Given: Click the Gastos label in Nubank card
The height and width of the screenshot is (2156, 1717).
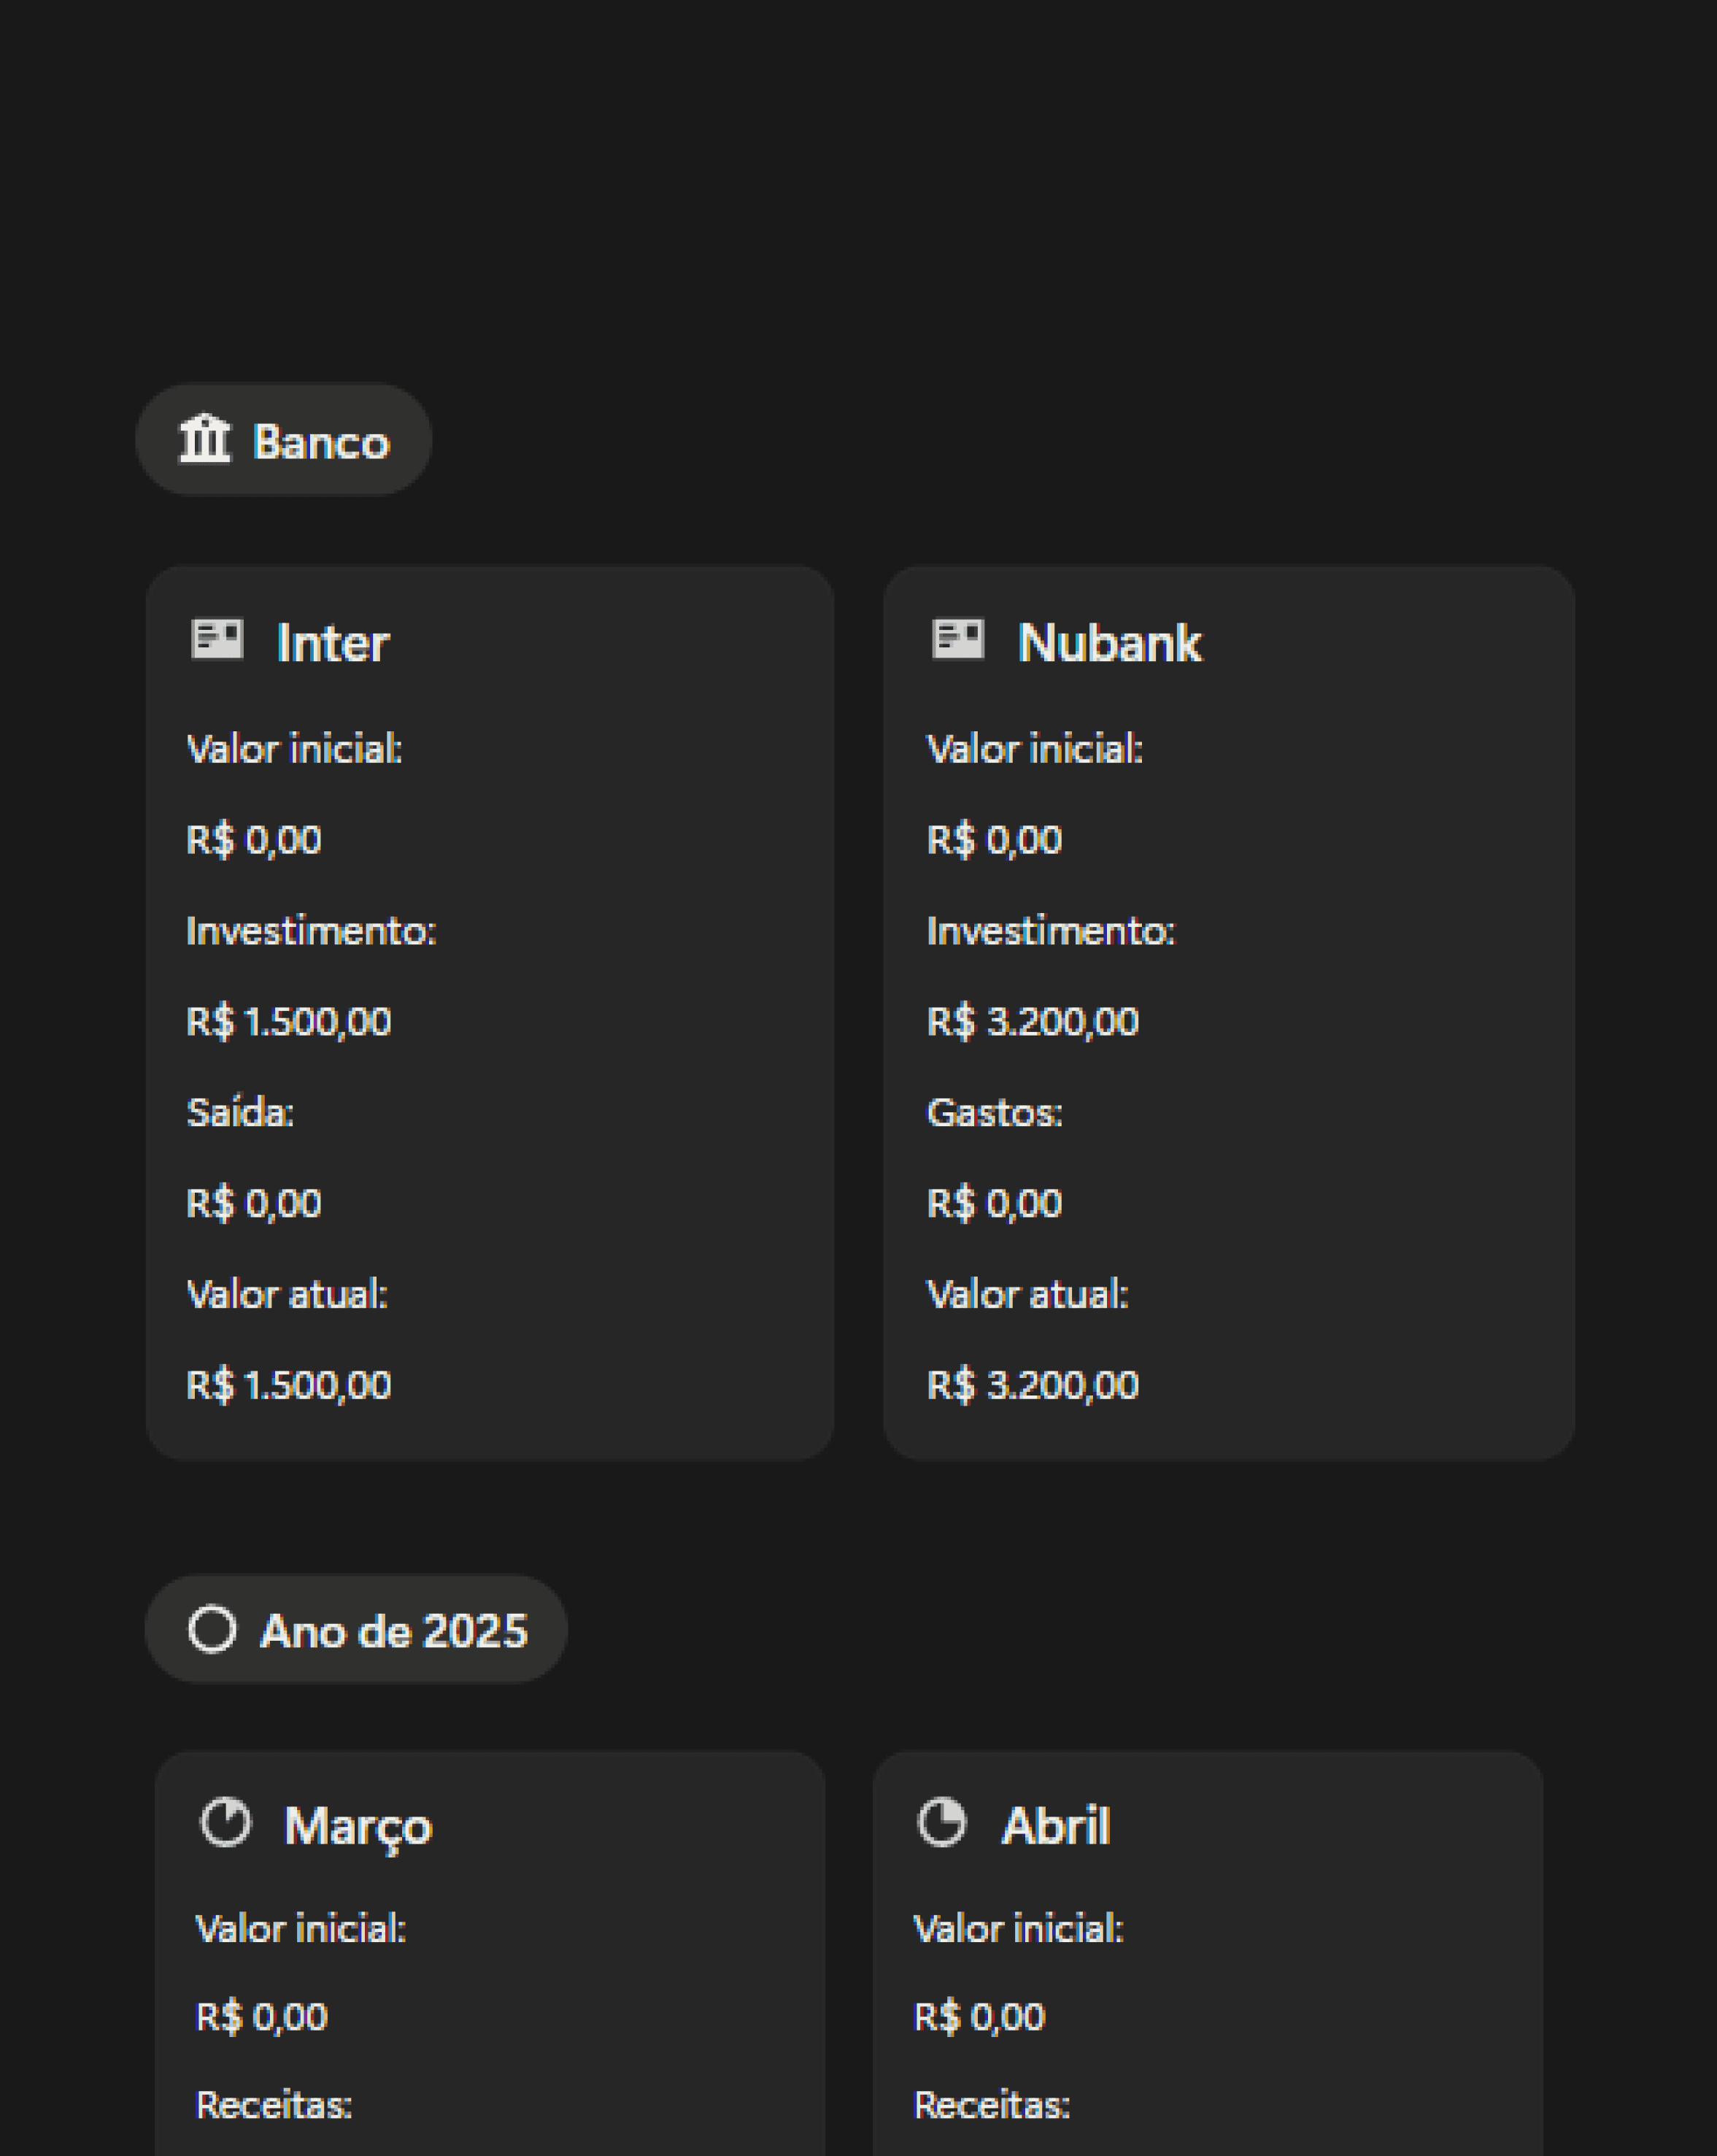Looking at the screenshot, I should click(x=994, y=1113).
